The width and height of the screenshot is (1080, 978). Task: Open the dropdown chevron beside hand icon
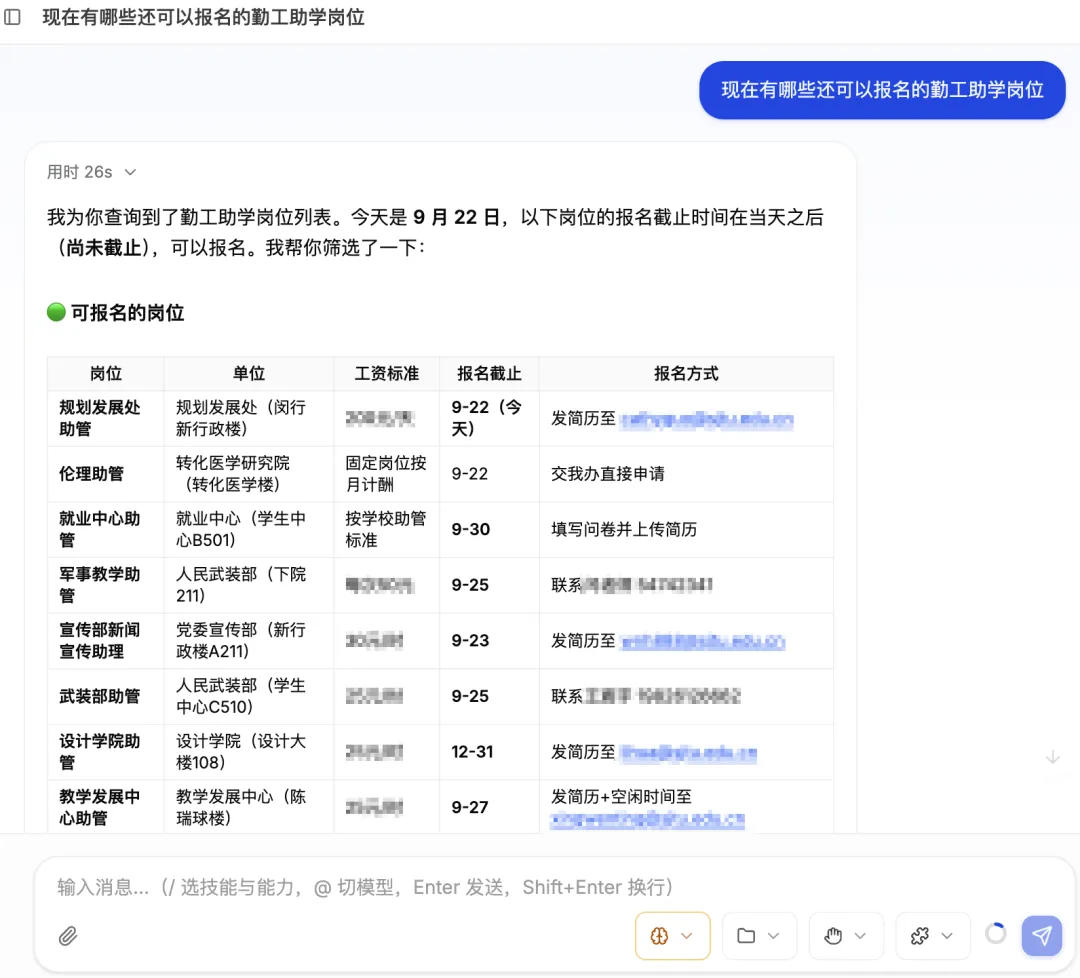pos(860,936)
